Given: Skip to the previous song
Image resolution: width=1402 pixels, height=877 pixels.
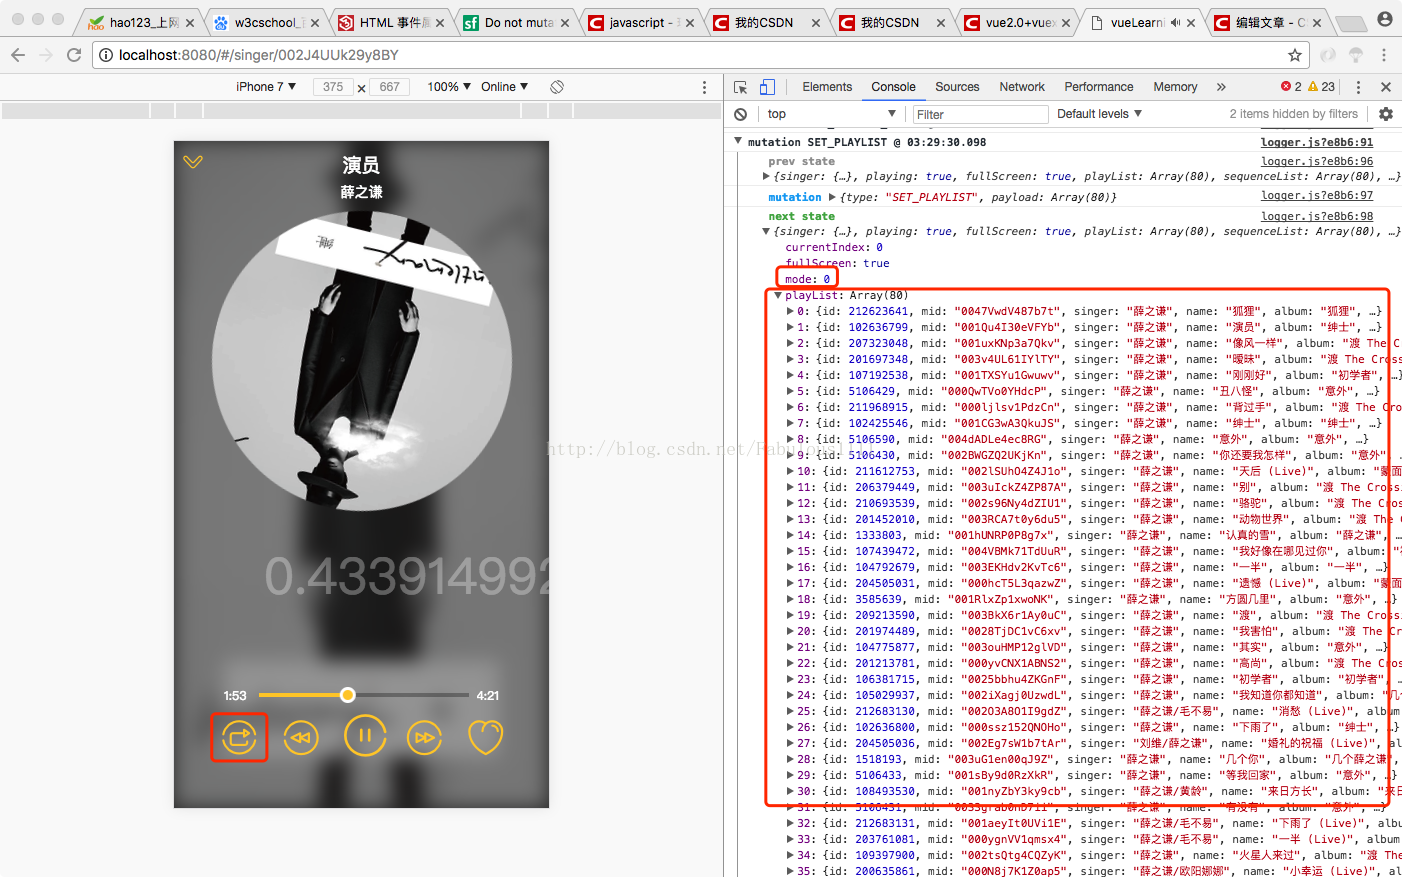Looking at the screenshot, I should [x=301, y=738].
